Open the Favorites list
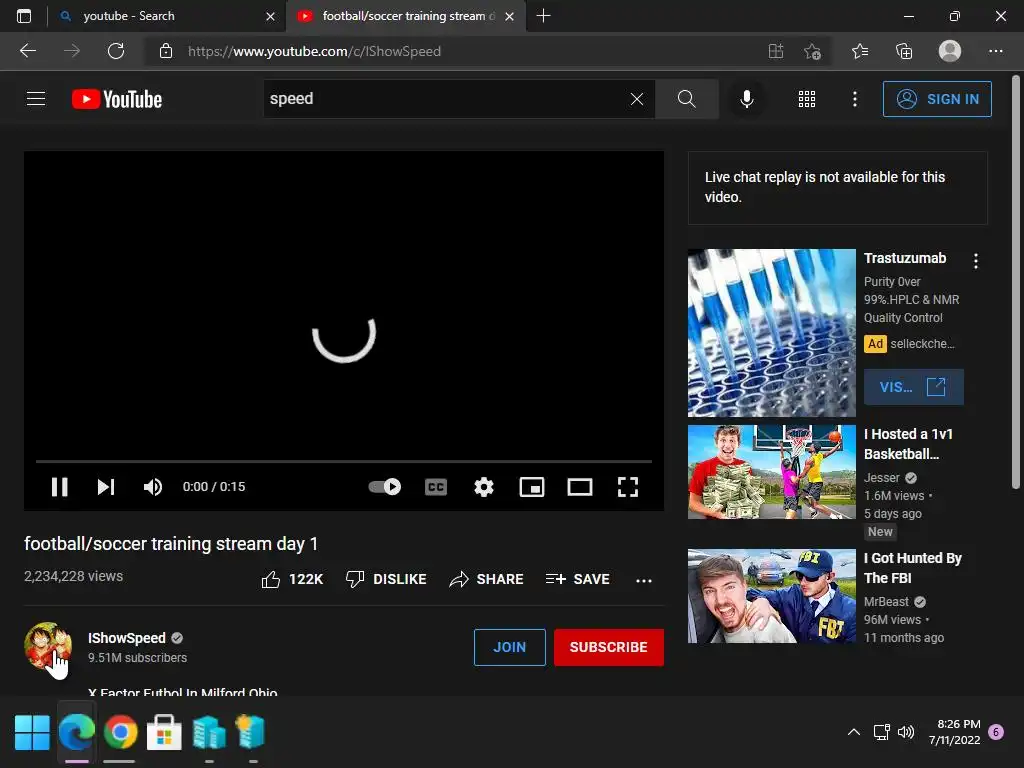Screen dimensions: 1024x768 tap(859, 51)
